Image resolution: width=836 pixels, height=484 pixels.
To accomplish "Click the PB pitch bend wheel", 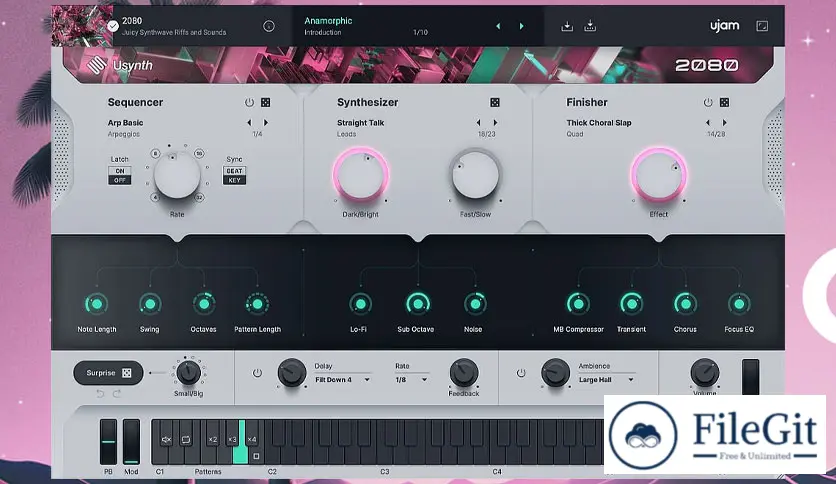I will [108, 442].
